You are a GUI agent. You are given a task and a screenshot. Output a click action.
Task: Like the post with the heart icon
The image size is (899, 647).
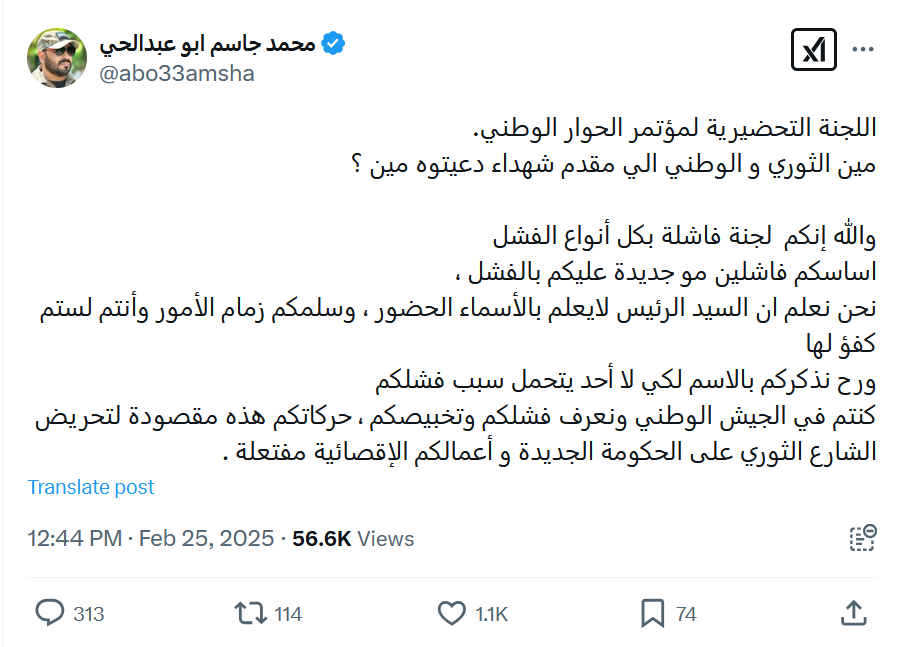[x=453, y=613]
